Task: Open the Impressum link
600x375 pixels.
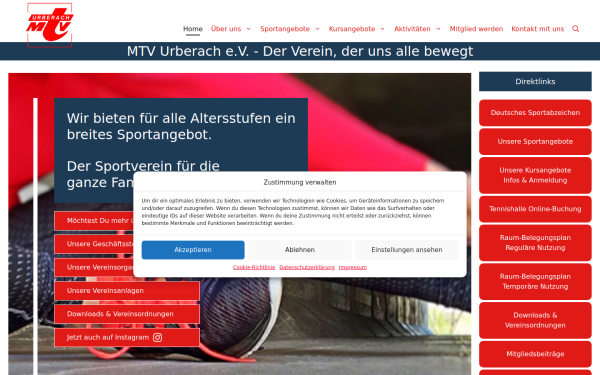Action: (x=353, y=267)
